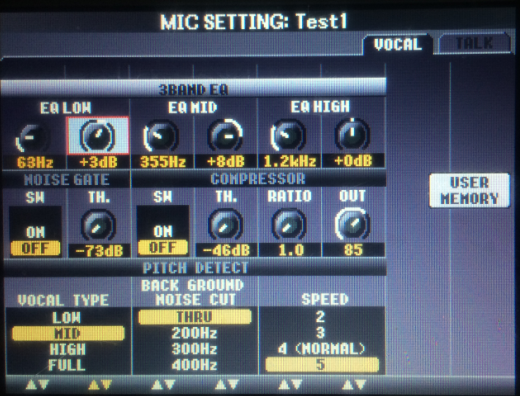Screen dimensions: 520x396
Task: Select the EQ MID frequency knob (355Hz)
Action: [x=161, y=136]
